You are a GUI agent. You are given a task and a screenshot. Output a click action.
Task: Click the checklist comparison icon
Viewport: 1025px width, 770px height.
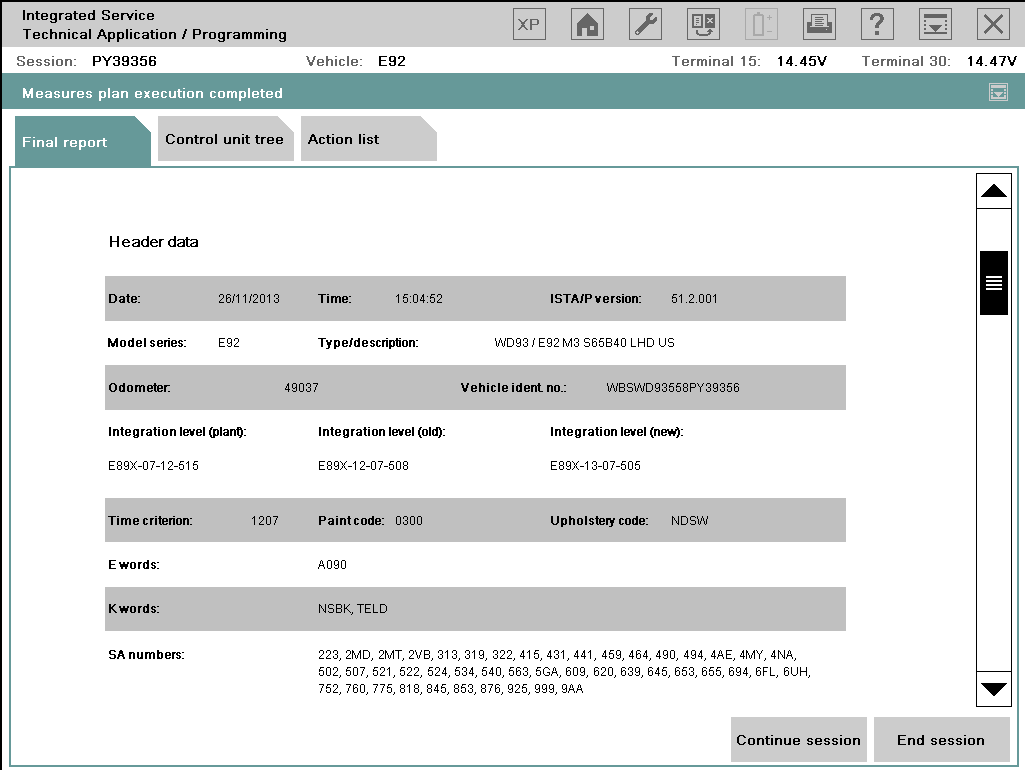703,24
